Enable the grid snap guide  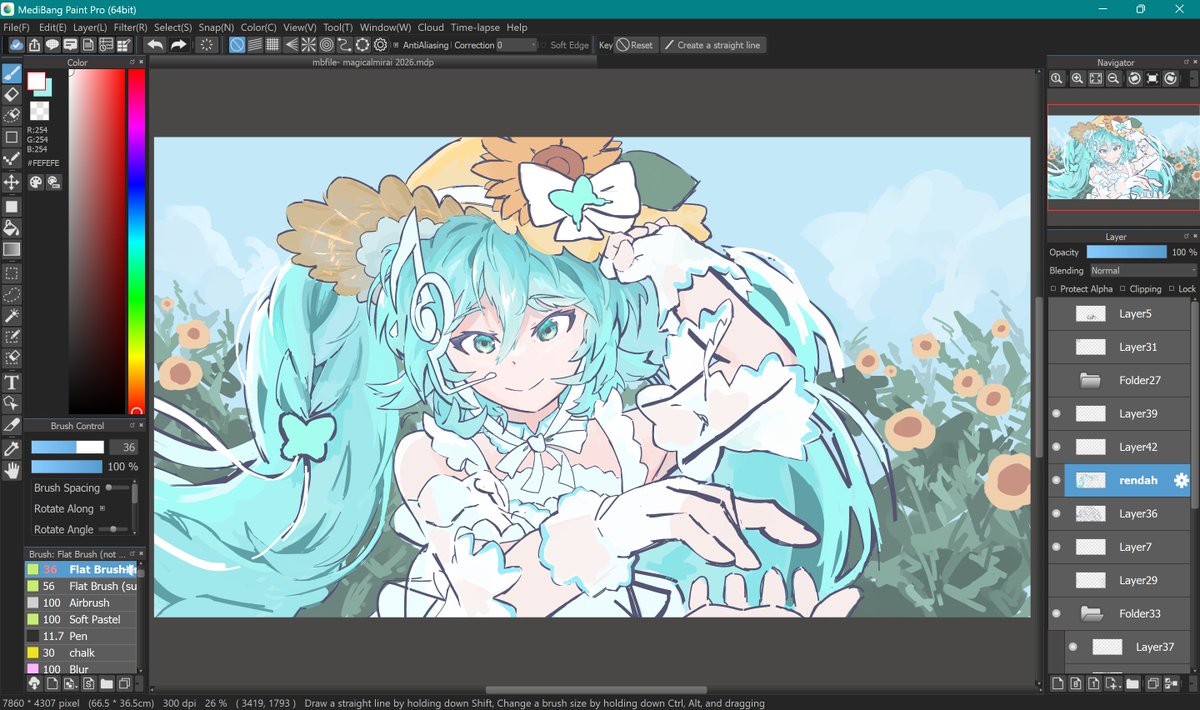tap(272, 45)
